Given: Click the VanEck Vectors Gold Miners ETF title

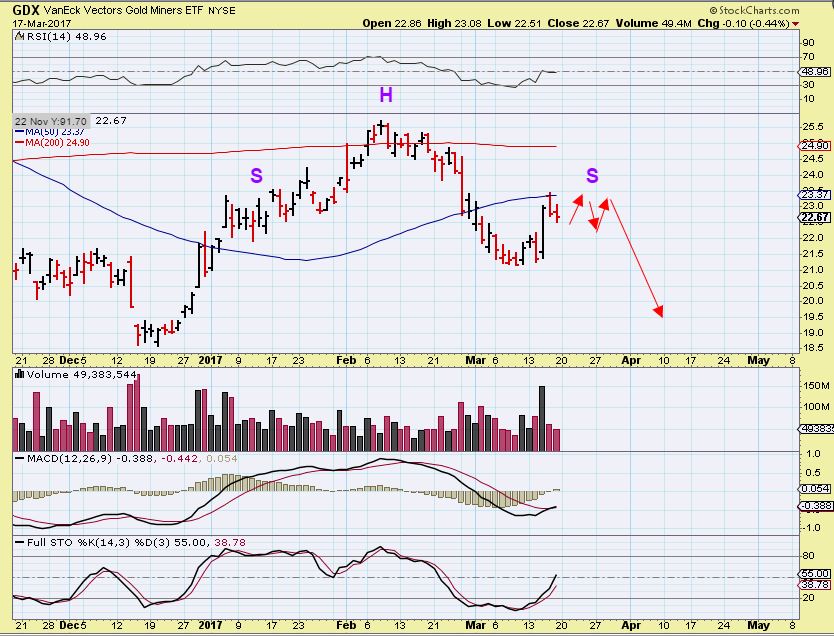Looking at the screenshot, I should (123, 10).
